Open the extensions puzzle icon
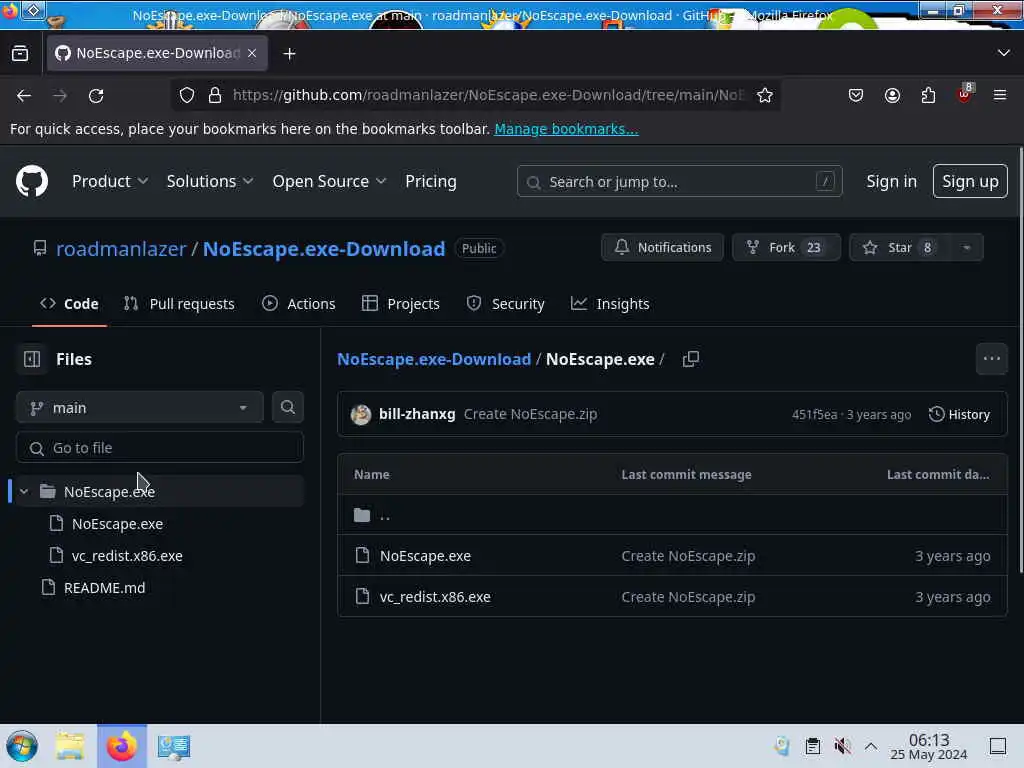Image resolution: width=1024 pixels, height=768 pixels. (x=928, y=95)
